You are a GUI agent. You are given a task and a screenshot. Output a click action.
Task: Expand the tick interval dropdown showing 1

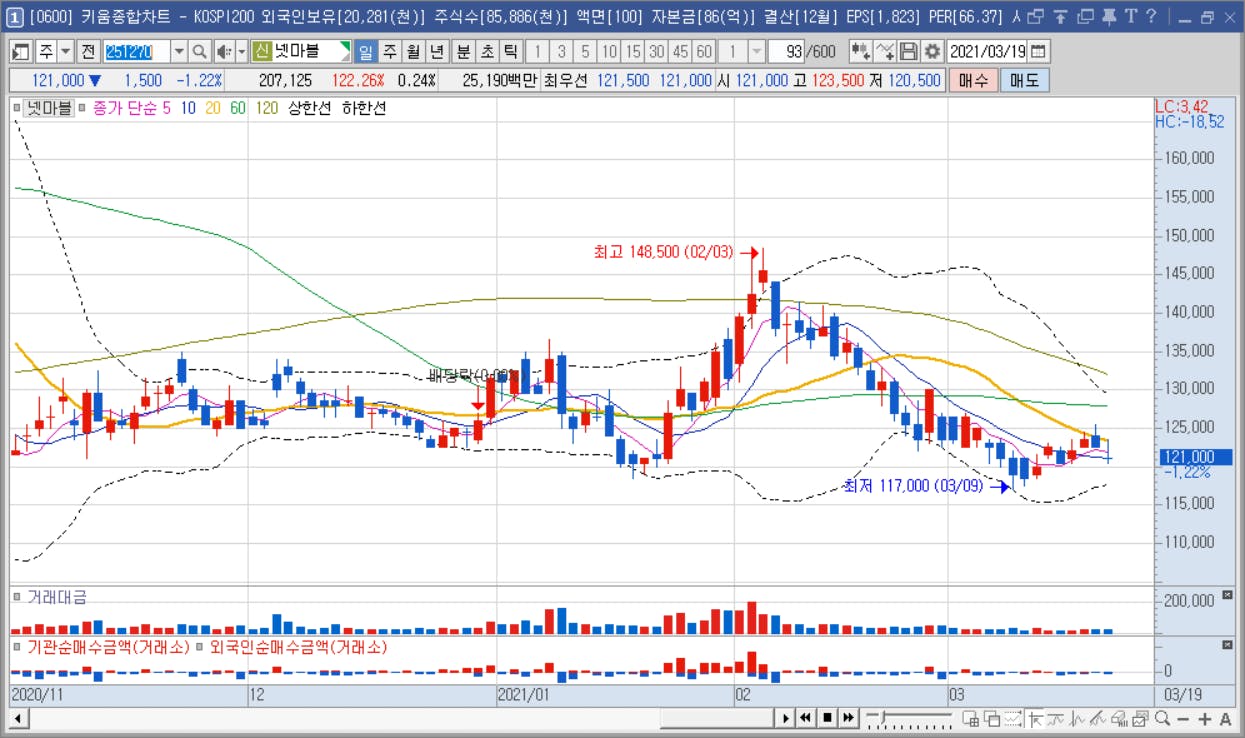tap(757, 52)
